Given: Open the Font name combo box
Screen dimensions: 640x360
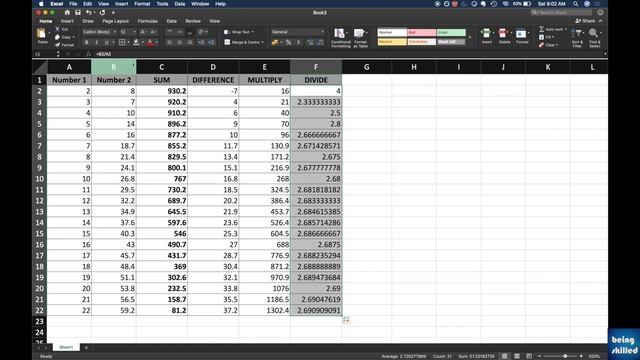Looking at the screenshot, I should [99, 32].
